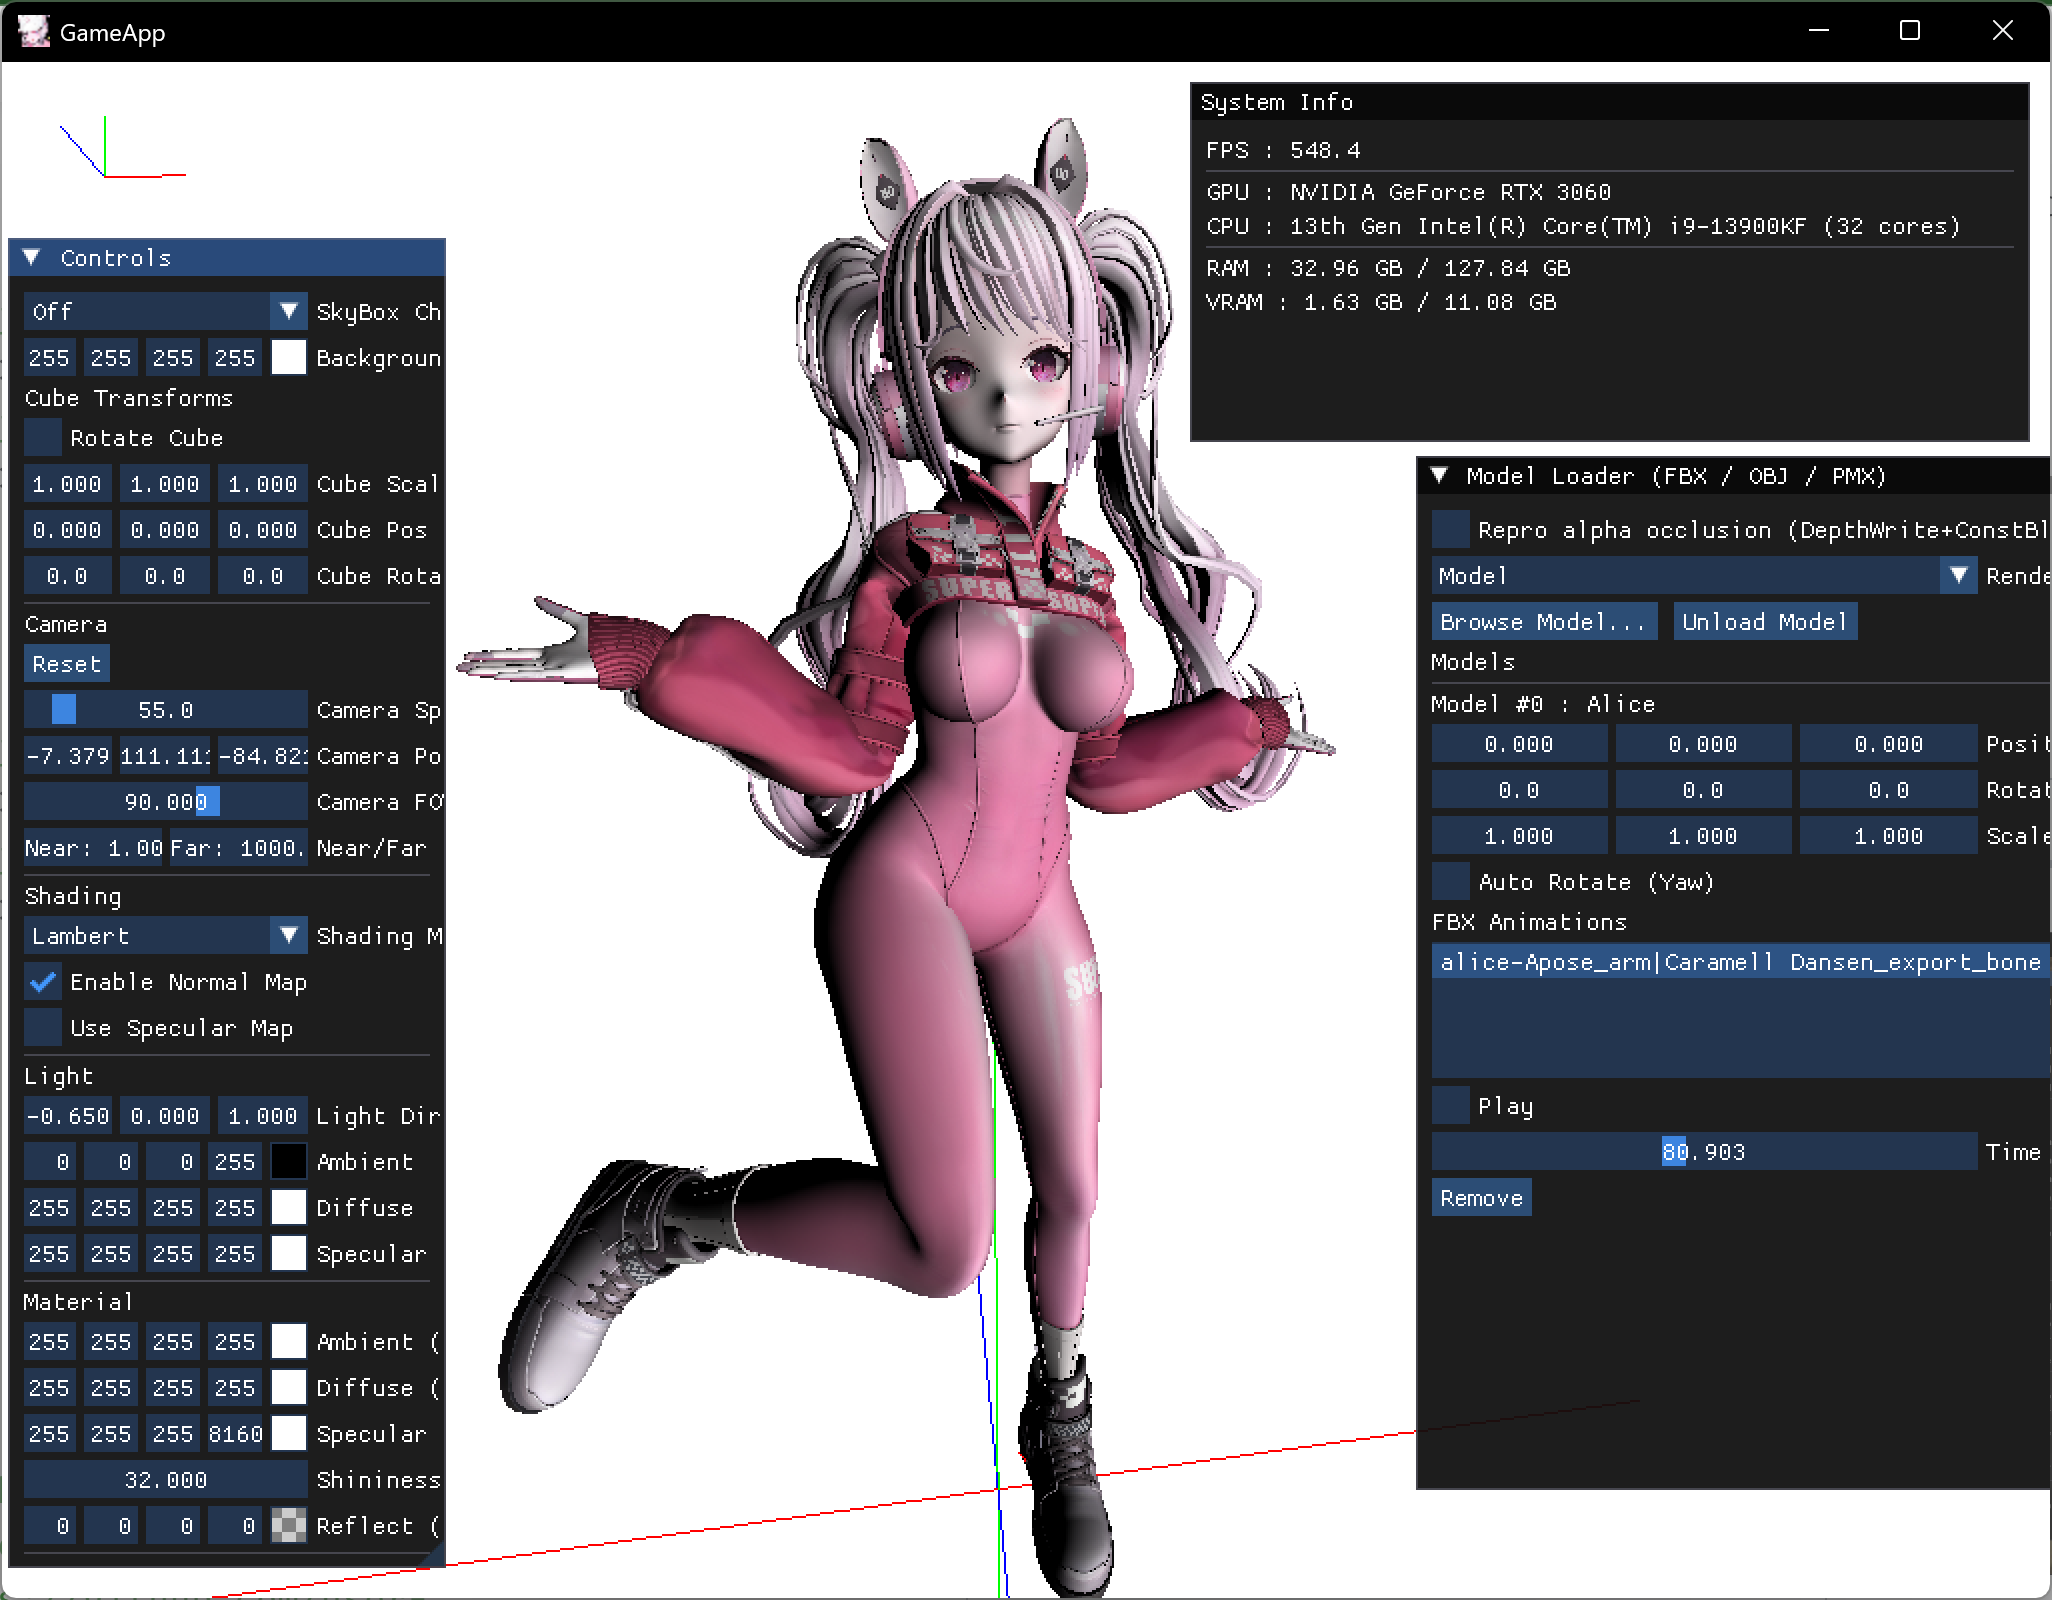Click the Shininess value field
2052x1600 pixels.
tap(165, 1480)
